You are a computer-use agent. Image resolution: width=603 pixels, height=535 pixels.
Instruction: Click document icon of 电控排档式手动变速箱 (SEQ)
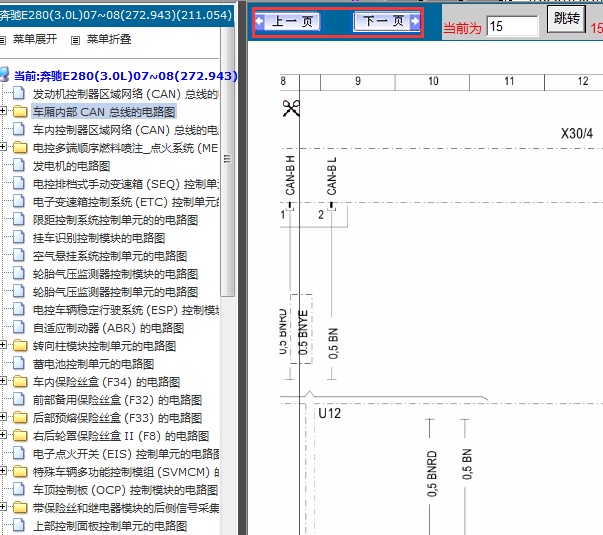click(19, 183)
